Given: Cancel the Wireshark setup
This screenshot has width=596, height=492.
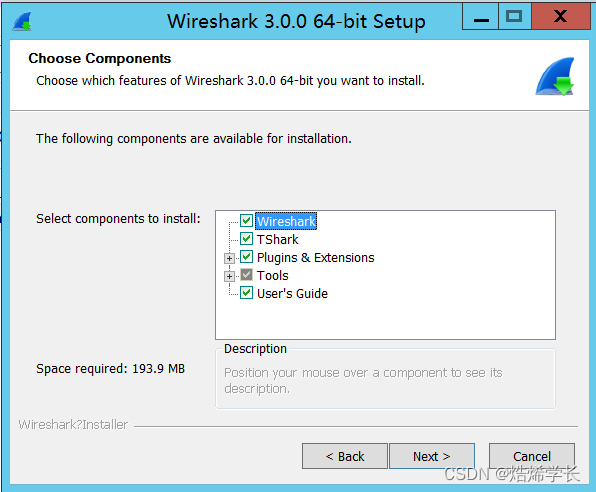Looking at the screenshot, I should pyautogui.click(x=532, y=456).
